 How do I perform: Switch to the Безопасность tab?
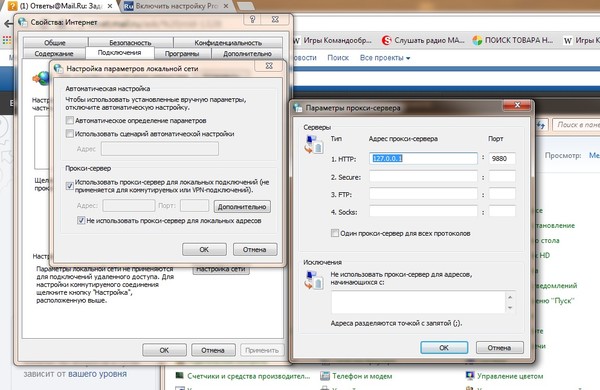130,42
